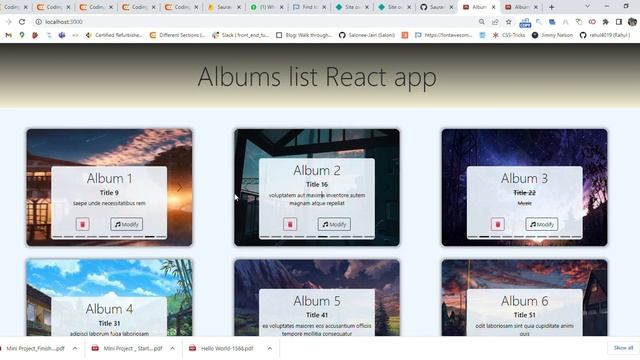Delete Album 1 with its trash icon
This screenshot has height=360, width=640.
click(x=82, y=224)
